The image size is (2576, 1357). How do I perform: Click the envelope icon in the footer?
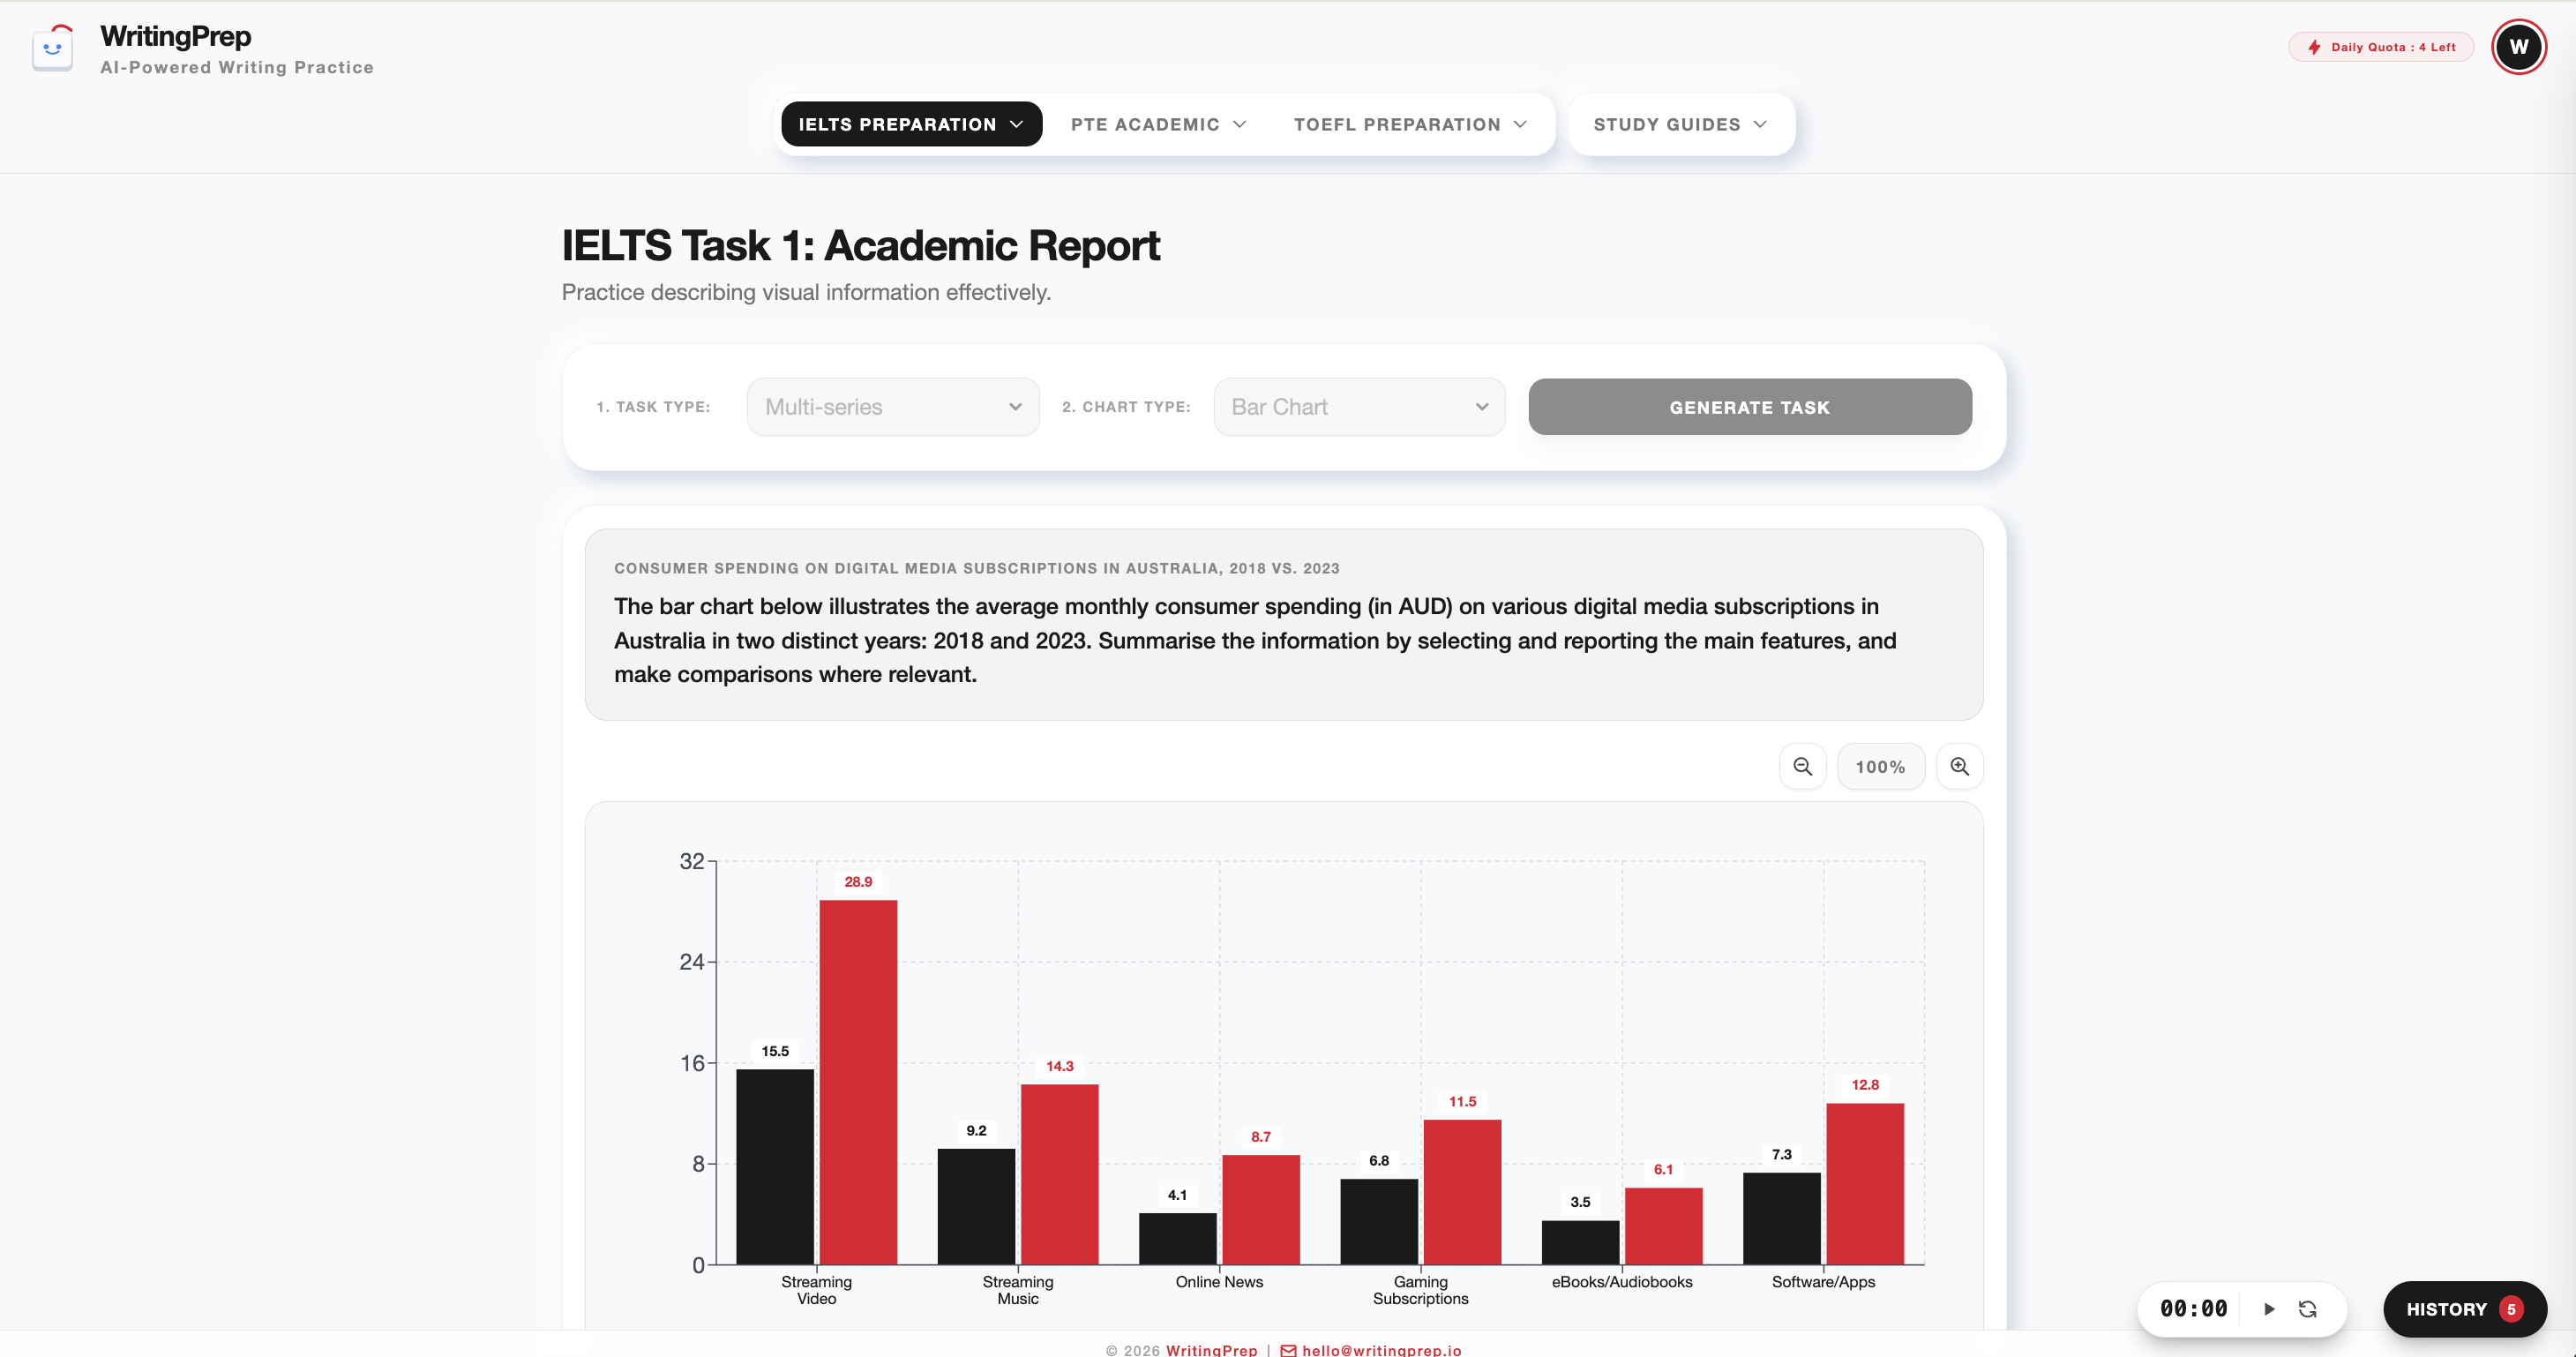[1288, 1350]
